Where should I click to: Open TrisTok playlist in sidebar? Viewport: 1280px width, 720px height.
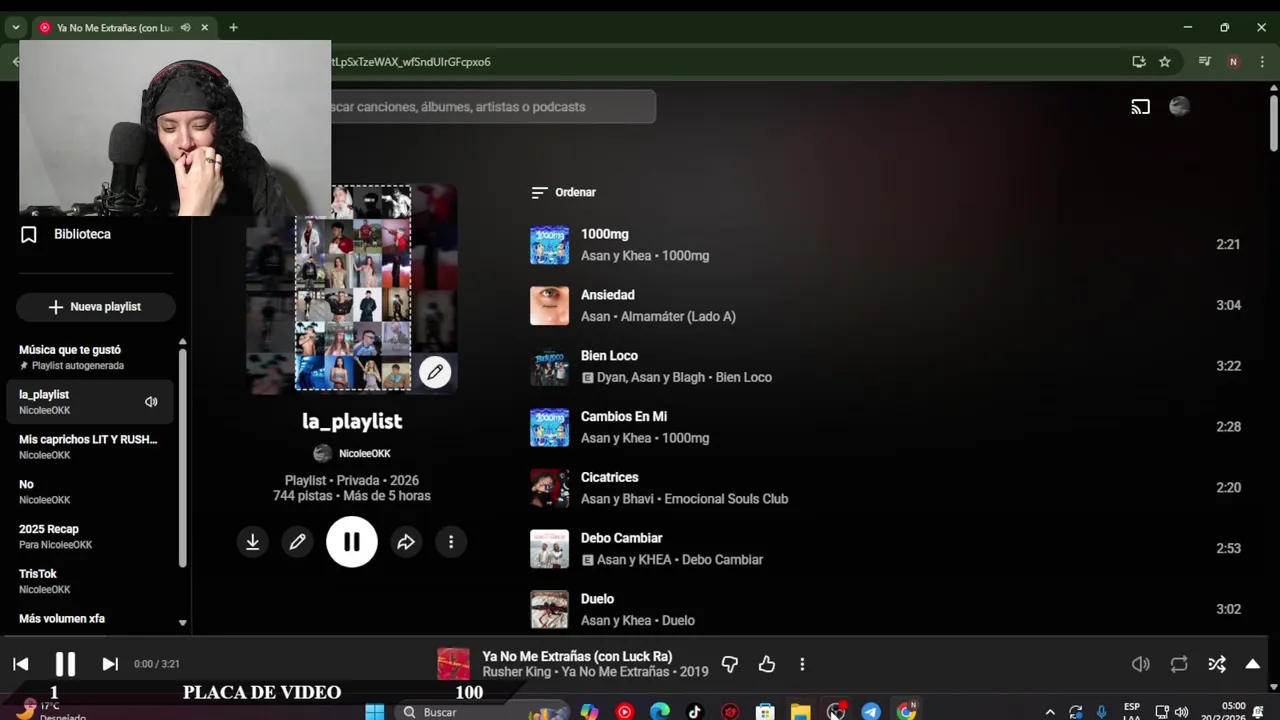[x=90, y=581]
